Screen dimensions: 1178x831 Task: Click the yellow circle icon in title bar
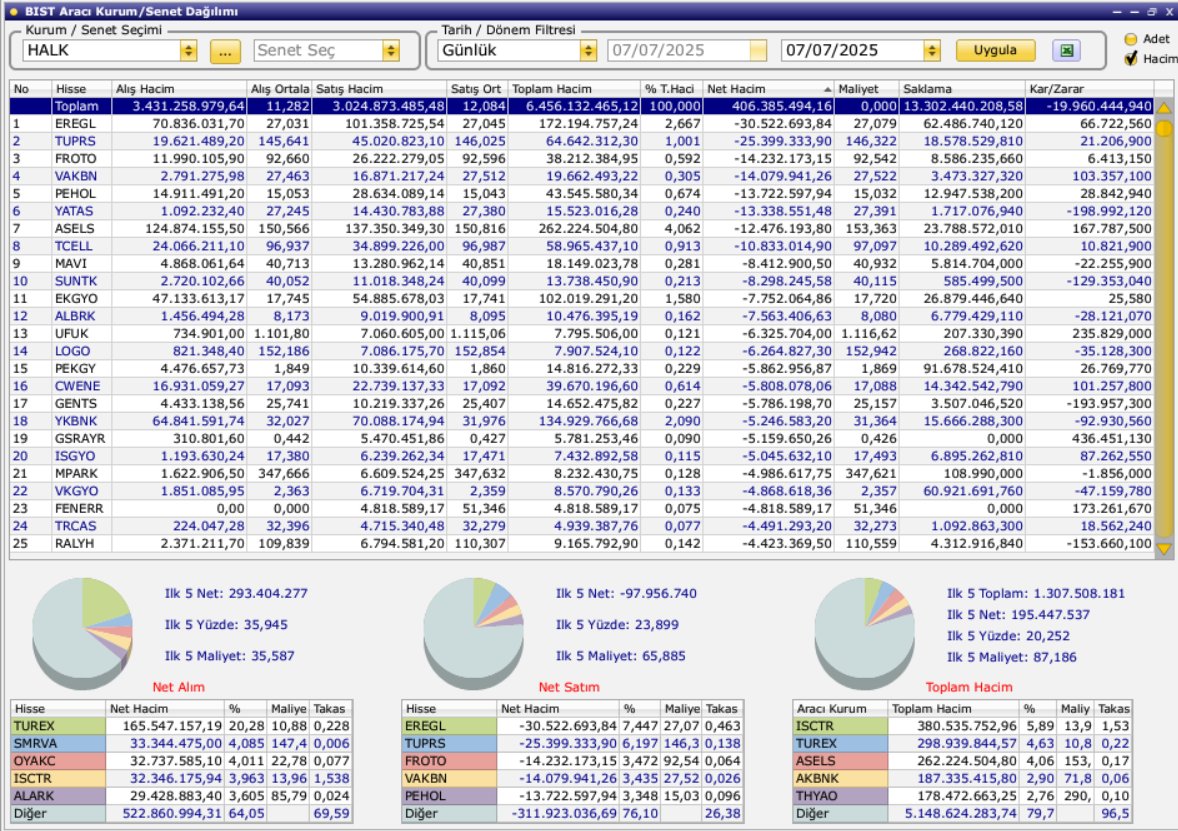[14, 11]
